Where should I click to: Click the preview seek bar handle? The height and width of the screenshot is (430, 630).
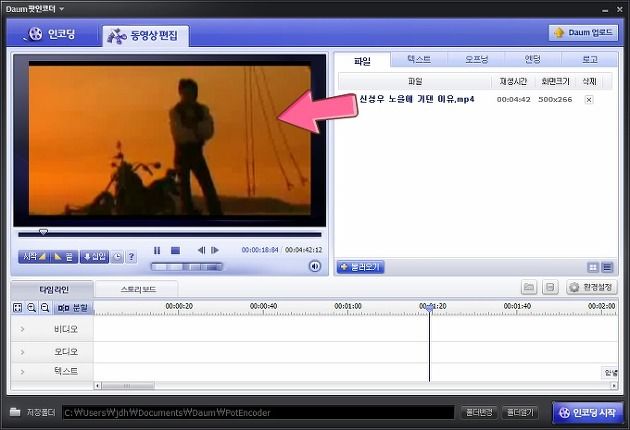click(43, 232)
